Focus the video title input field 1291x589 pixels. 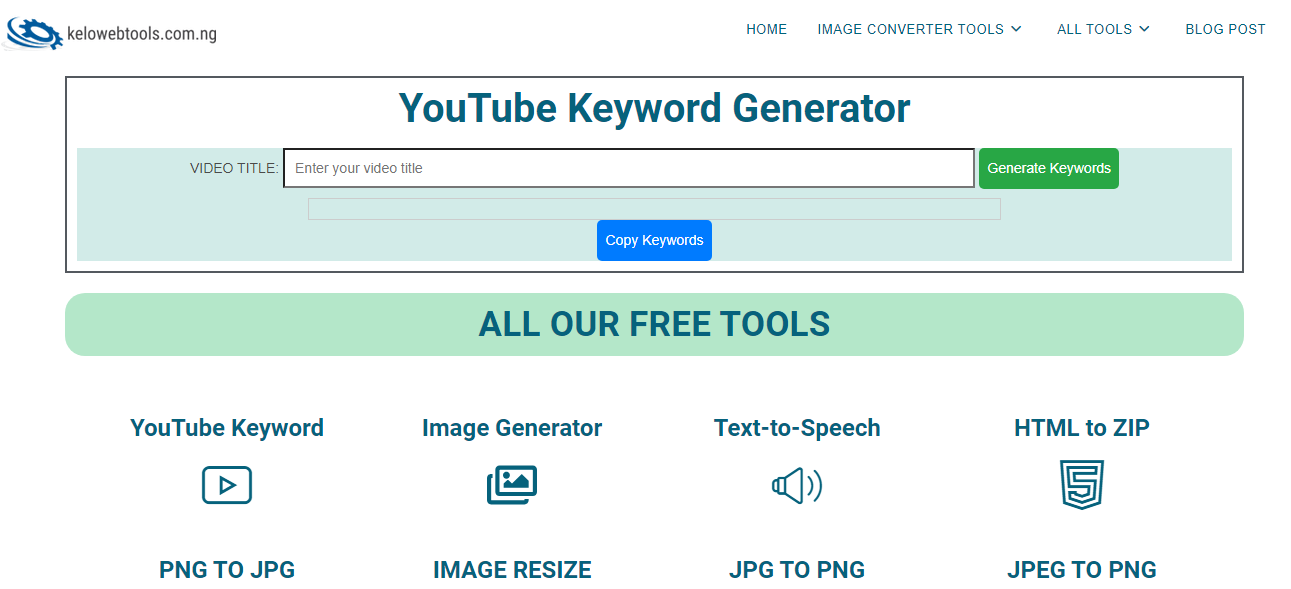[x=629, y=168]
